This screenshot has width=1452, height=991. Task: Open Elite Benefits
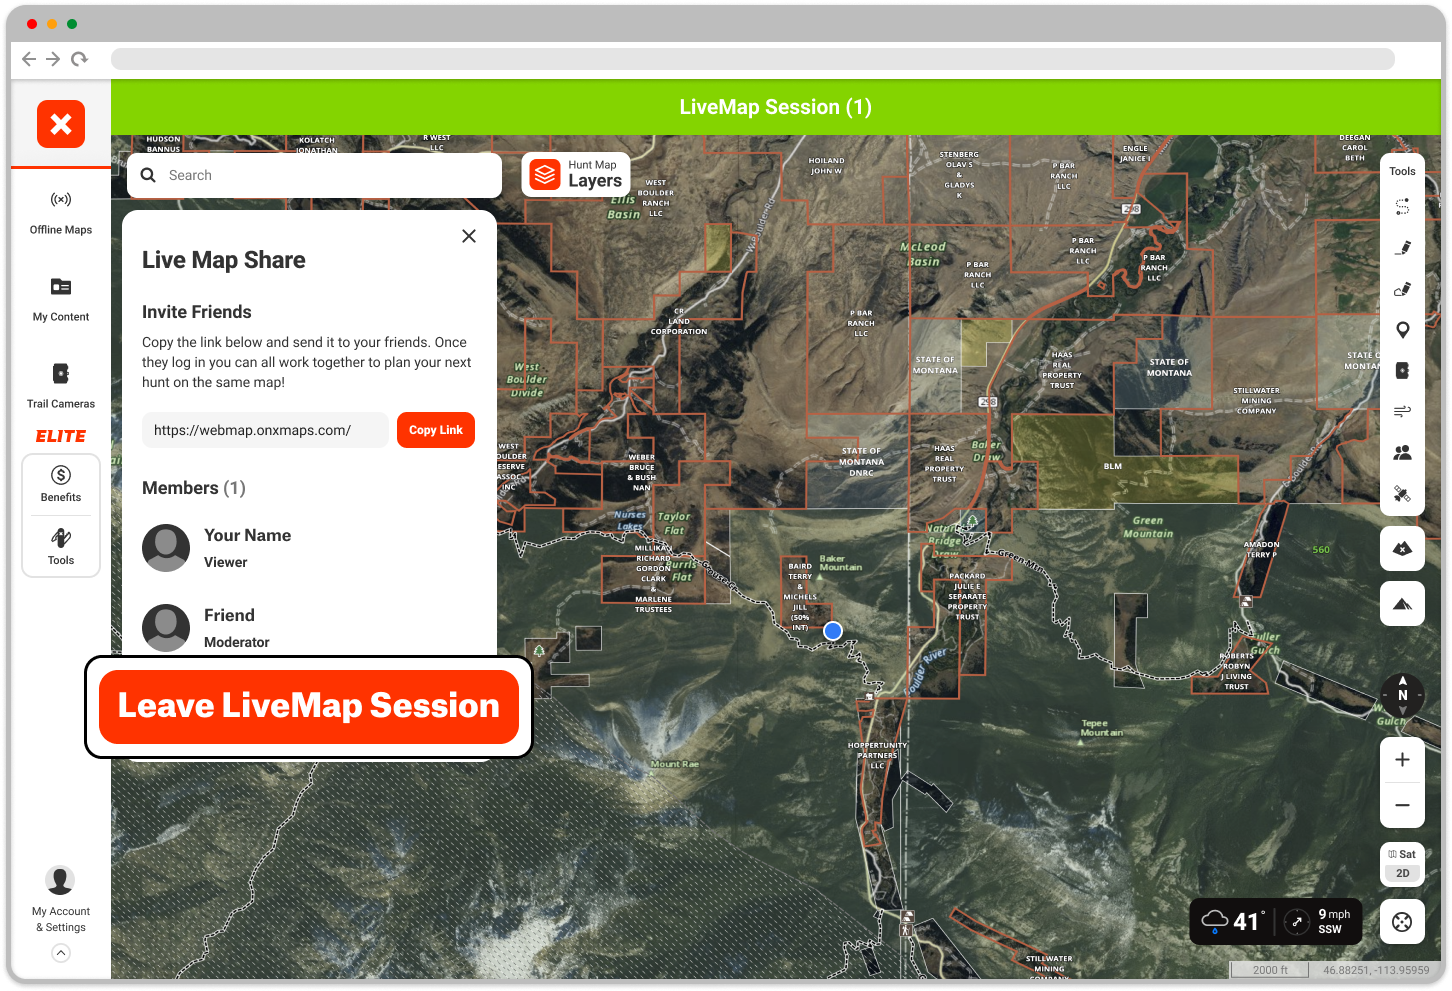(61, 484)
